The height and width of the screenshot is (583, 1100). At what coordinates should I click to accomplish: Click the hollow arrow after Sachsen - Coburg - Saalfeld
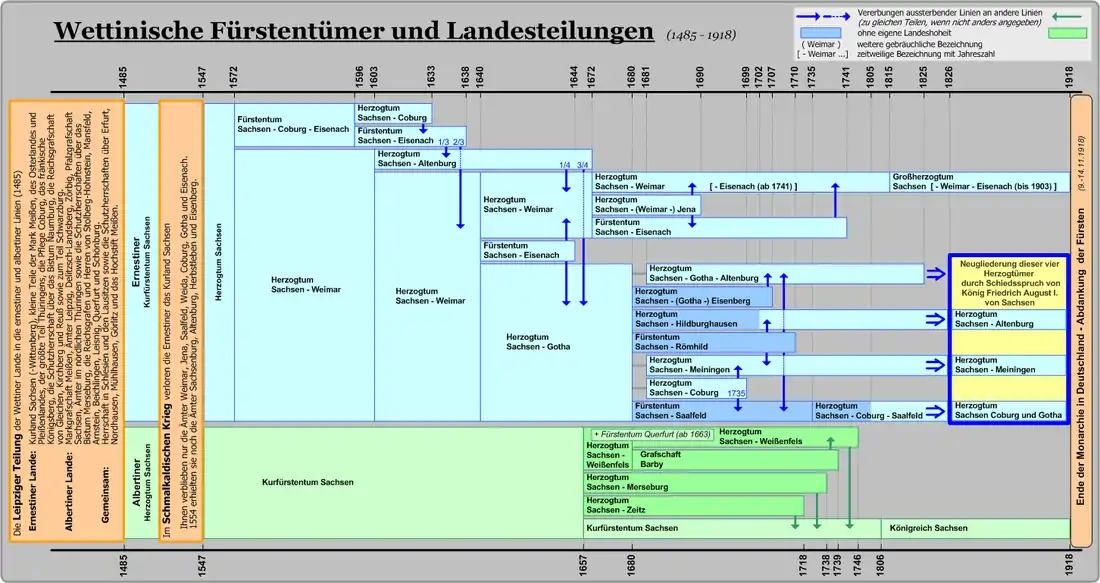pyautogui.click(x=934, y=410)
